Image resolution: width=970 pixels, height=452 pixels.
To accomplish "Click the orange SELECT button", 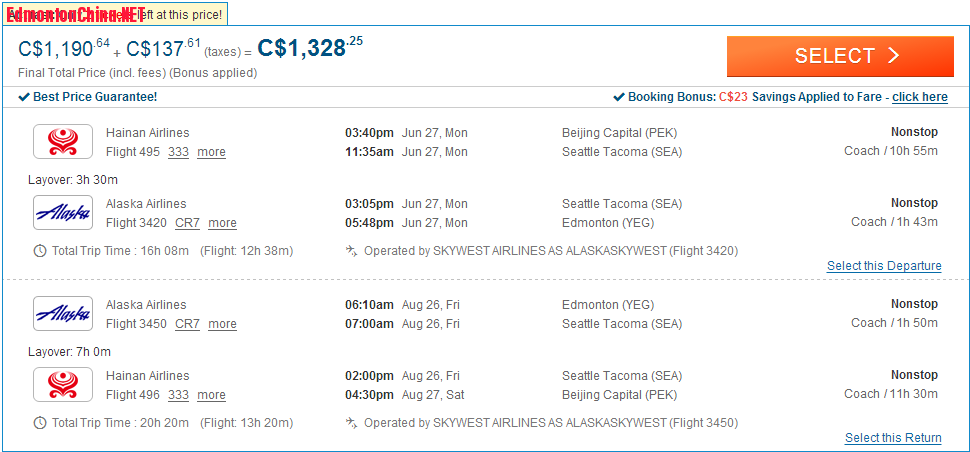I will click(840, 56).
